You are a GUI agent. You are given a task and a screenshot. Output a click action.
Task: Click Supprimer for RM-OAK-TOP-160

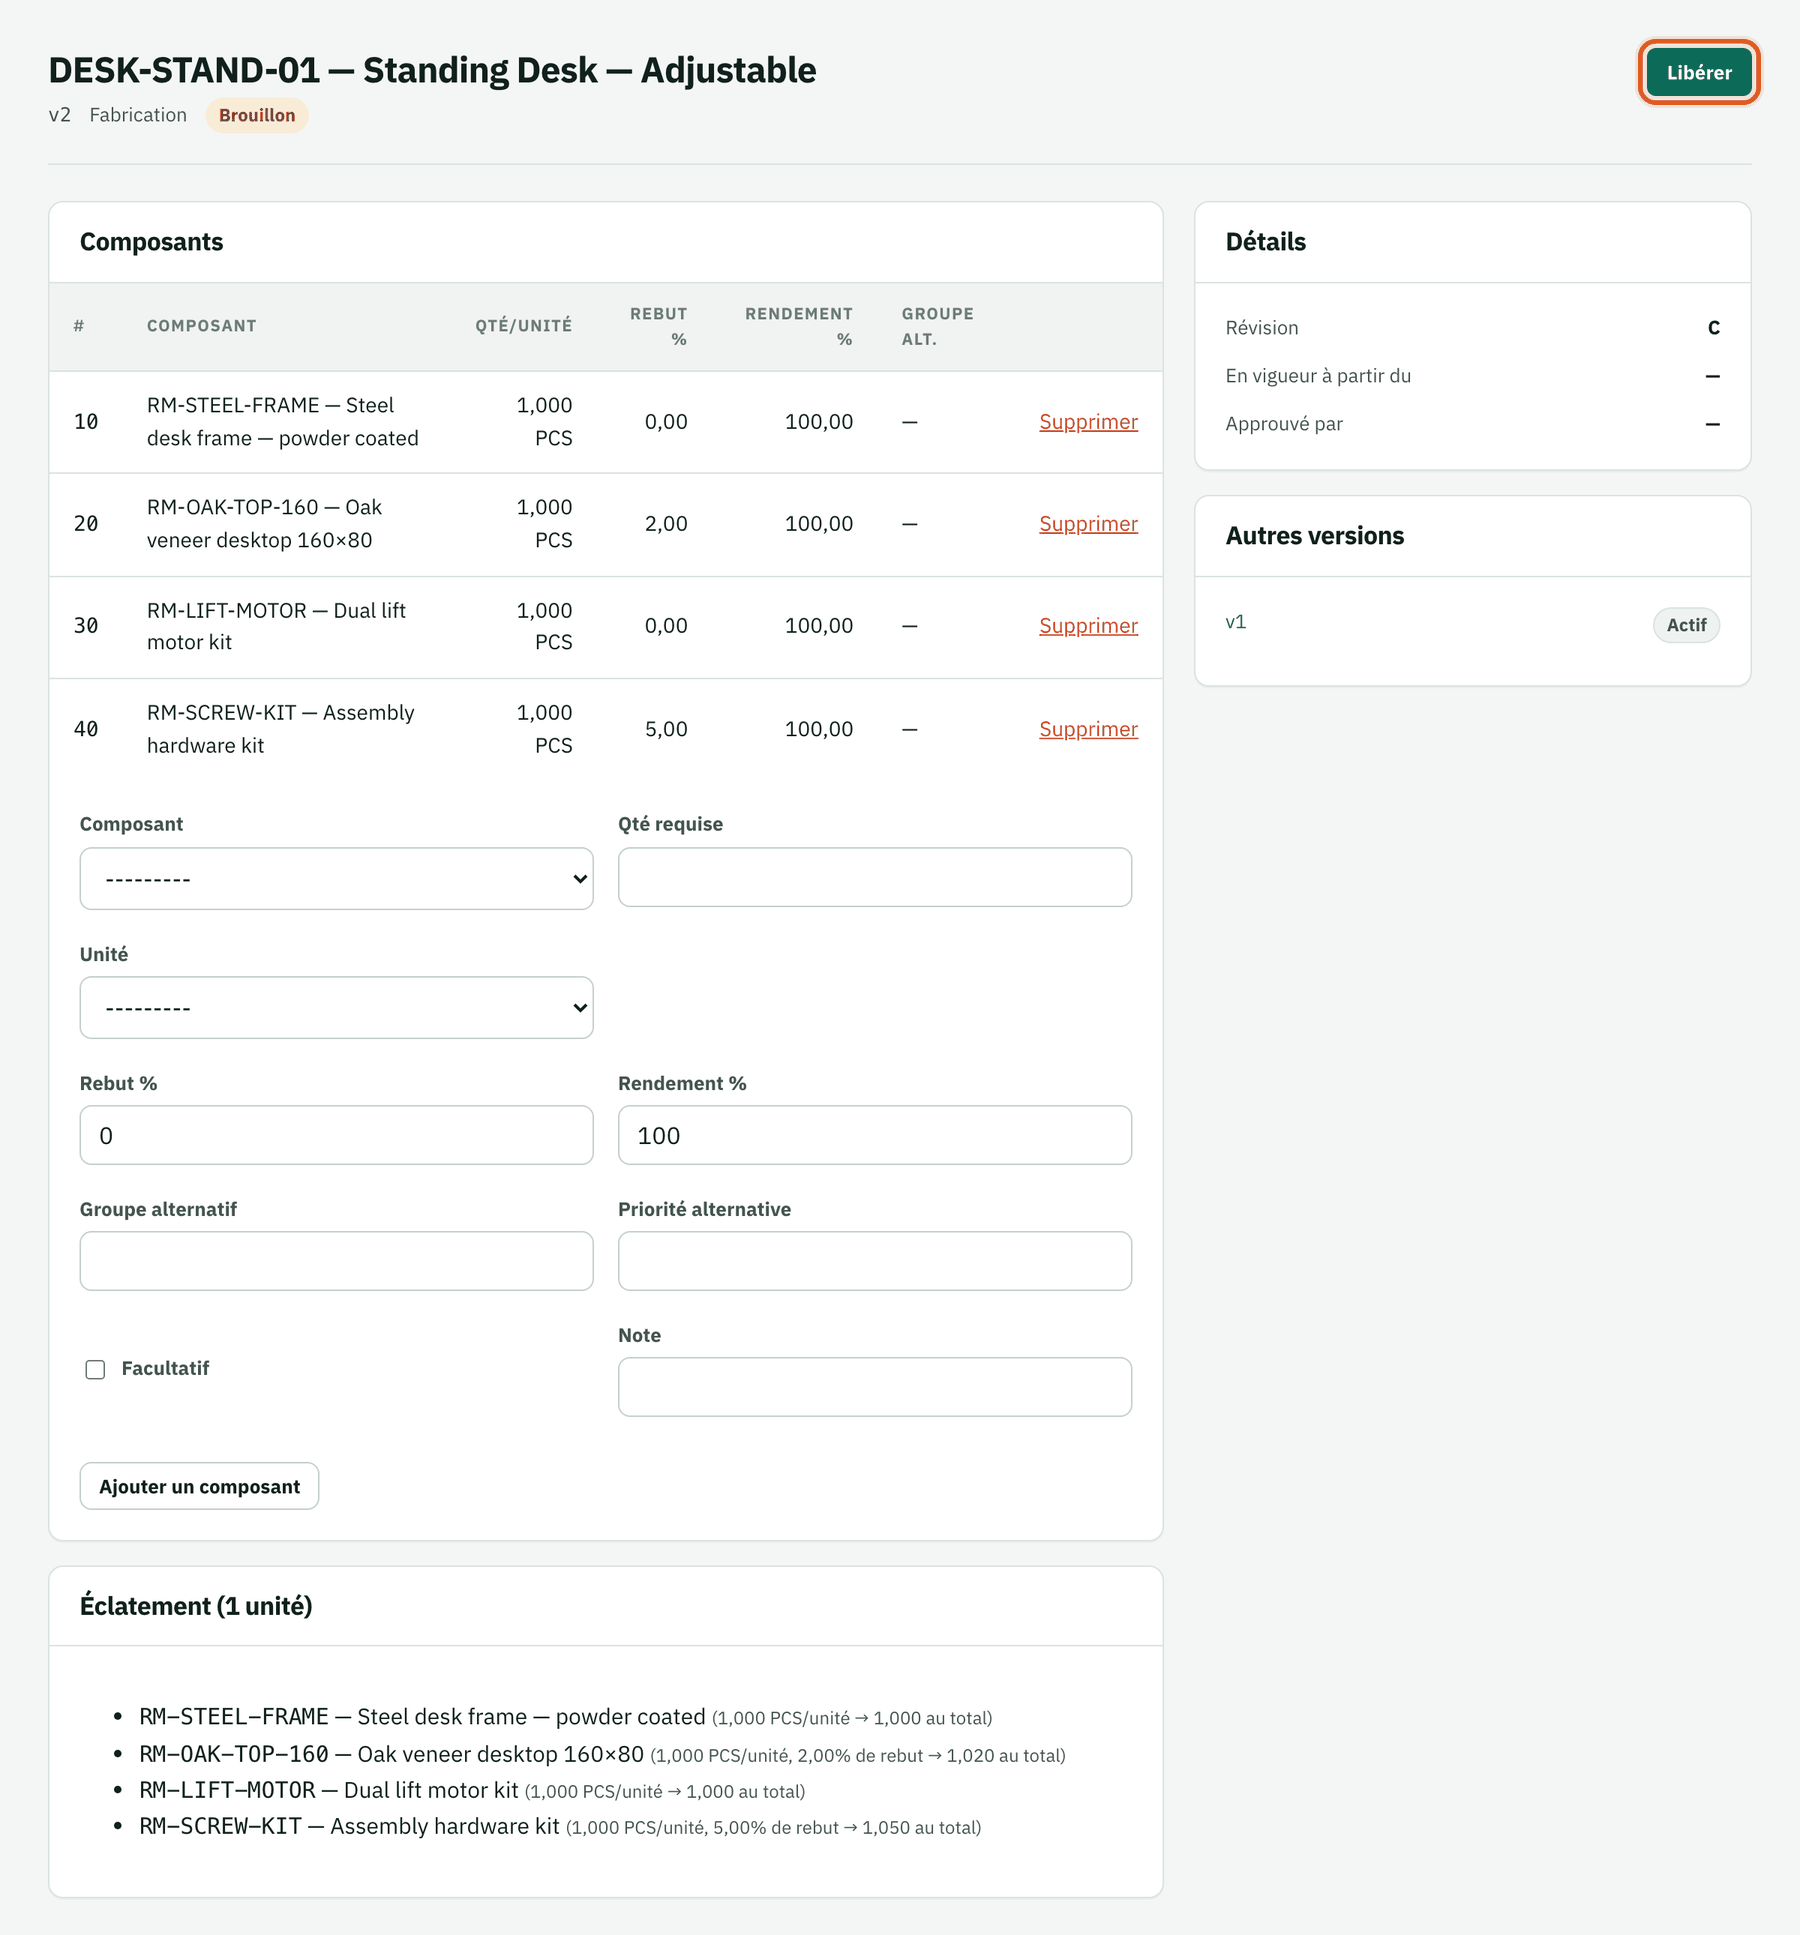(1088, 524)
